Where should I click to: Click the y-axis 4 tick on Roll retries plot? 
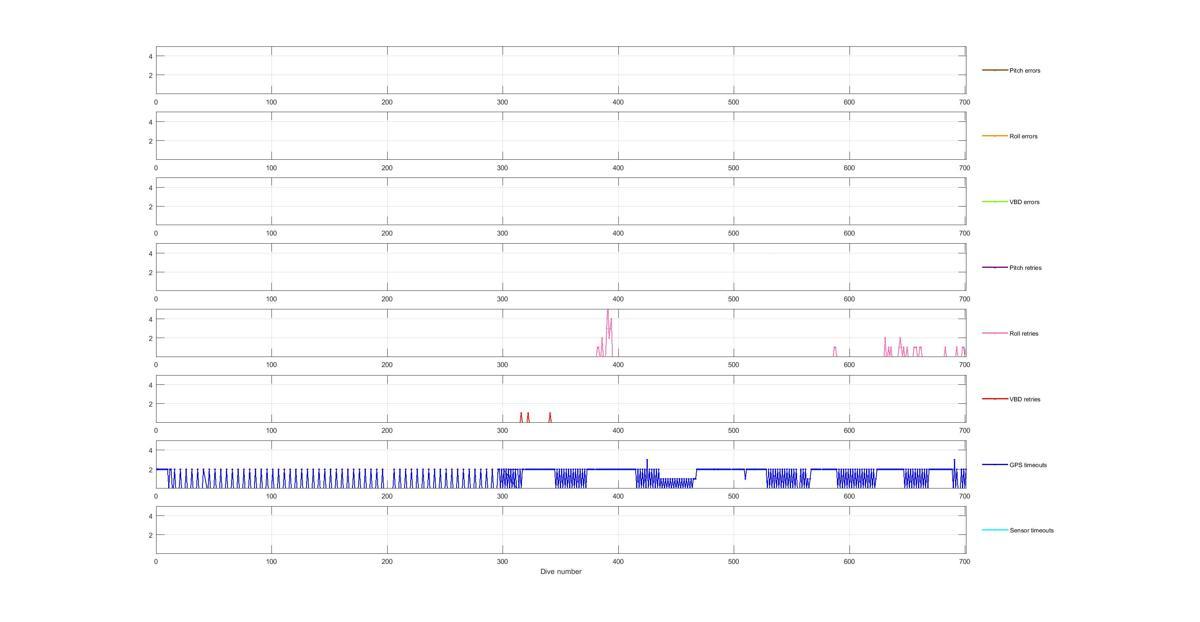click(x=150, y=319)
